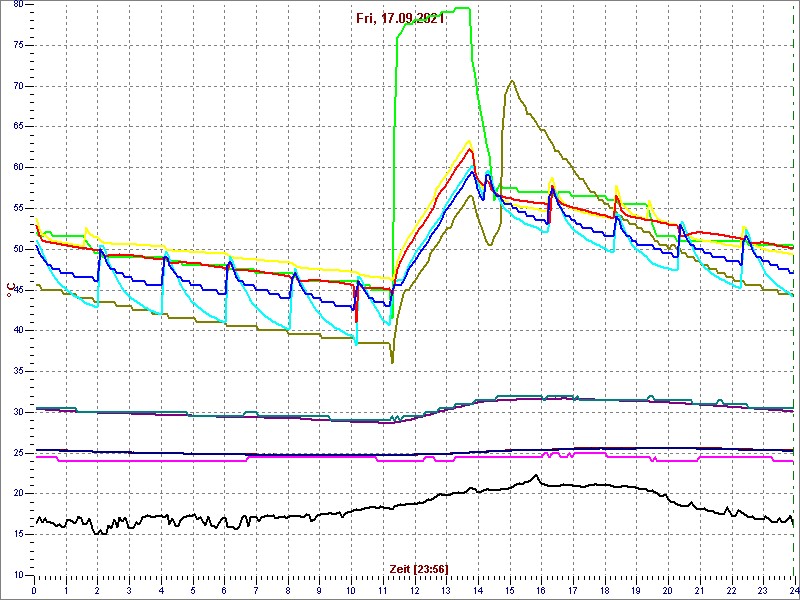Pick hour 4 on the time axis
This screenshot has width=800, height=600.
(x=161, y=590)
